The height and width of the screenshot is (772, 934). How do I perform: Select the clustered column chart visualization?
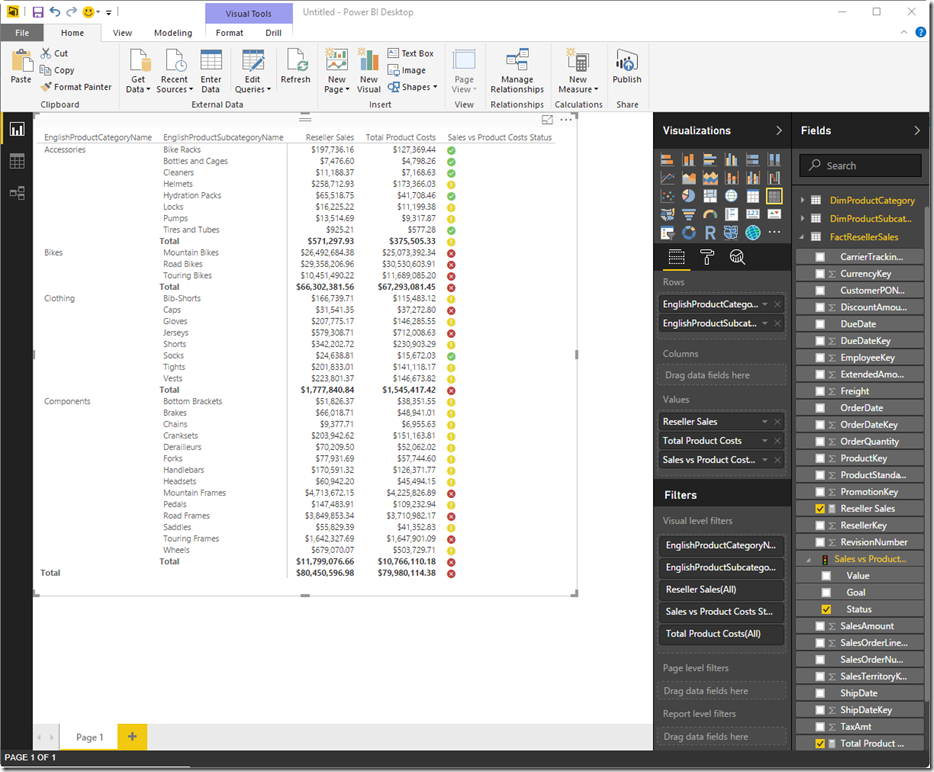(x=731, y=160)
